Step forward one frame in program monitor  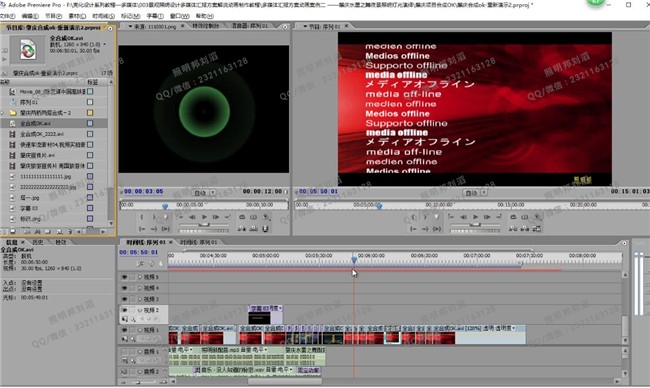coord(487,217)
